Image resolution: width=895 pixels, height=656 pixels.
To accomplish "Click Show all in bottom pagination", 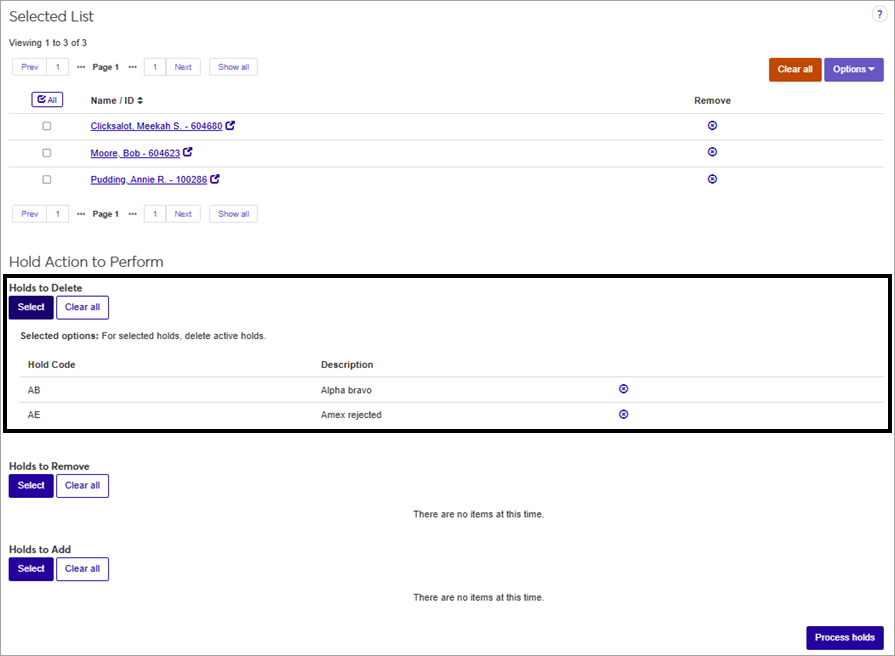I will pos(233,214).
